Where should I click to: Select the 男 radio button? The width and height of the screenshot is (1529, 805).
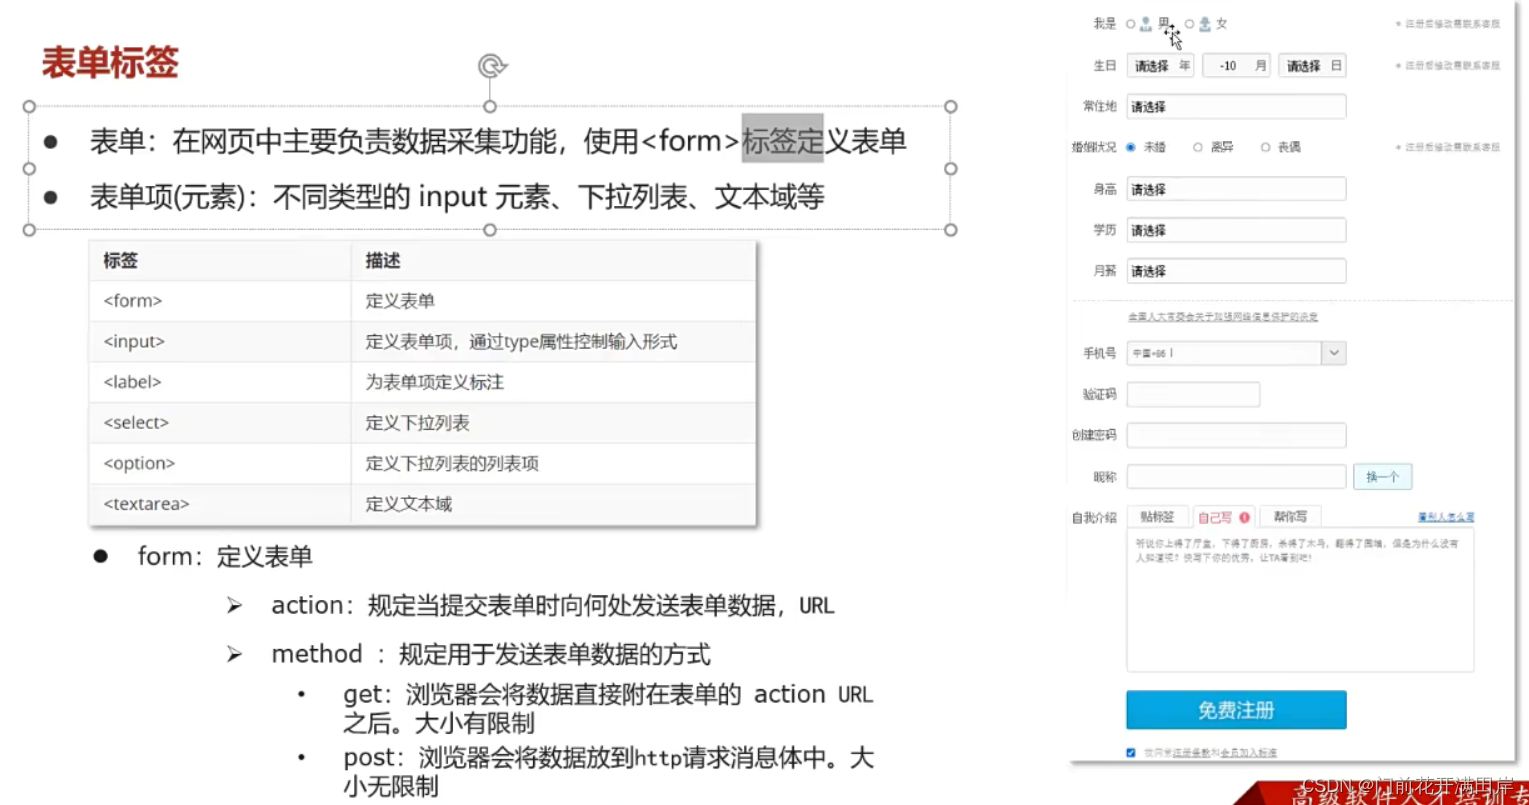[x=1131, y=24]
